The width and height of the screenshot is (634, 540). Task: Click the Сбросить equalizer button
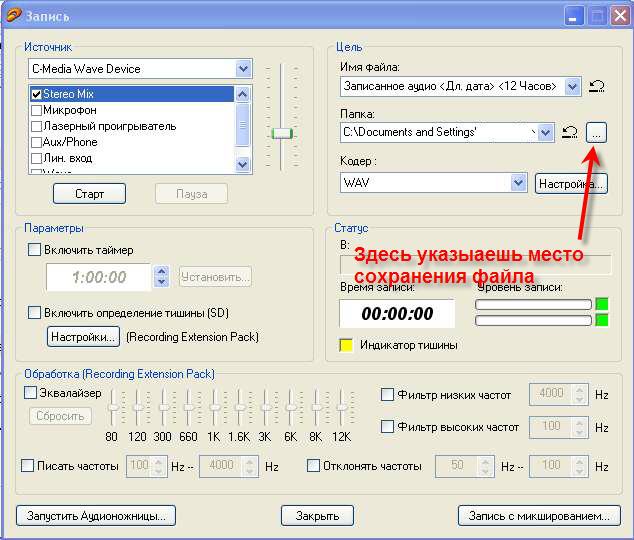pos(60,416)
